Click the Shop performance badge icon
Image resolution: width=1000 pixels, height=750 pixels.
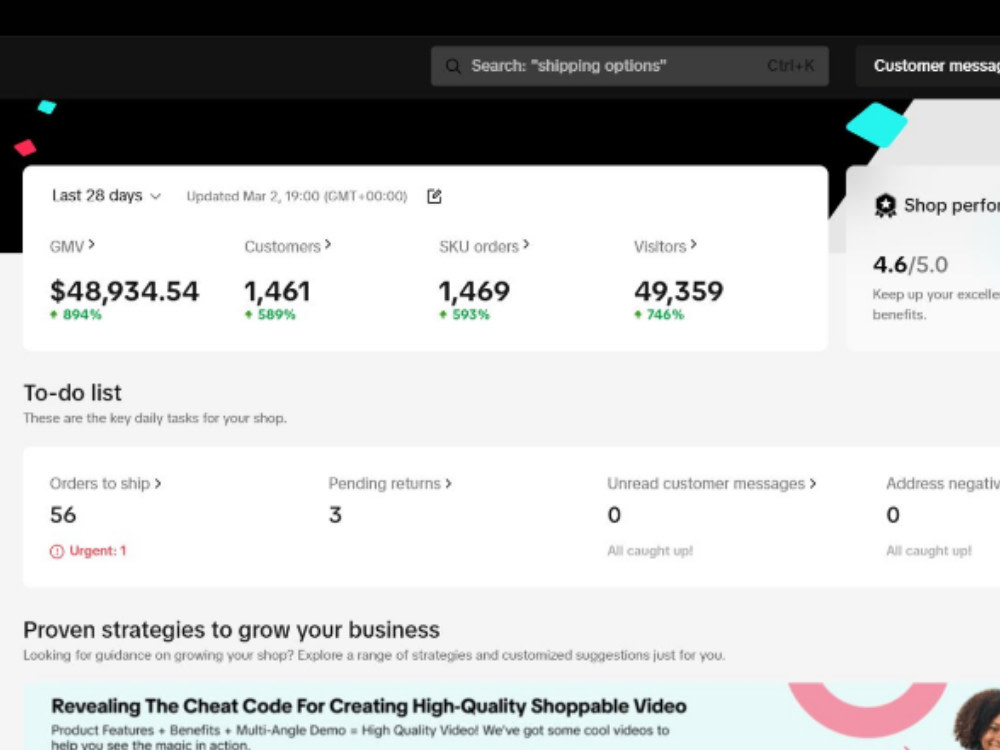coord(885,206)
